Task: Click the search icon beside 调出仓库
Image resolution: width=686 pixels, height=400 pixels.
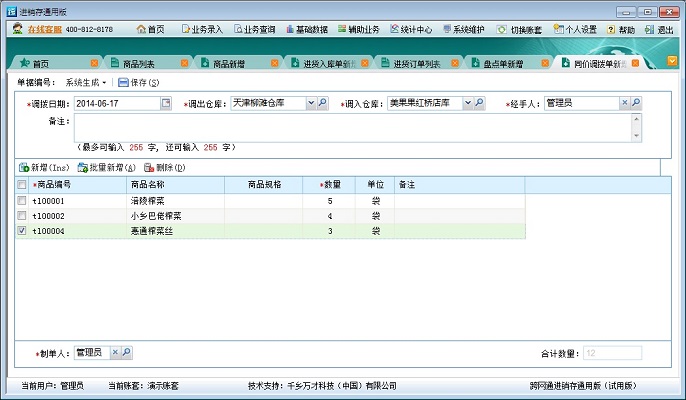Action: pyautogui.click(x=323, y=103)
